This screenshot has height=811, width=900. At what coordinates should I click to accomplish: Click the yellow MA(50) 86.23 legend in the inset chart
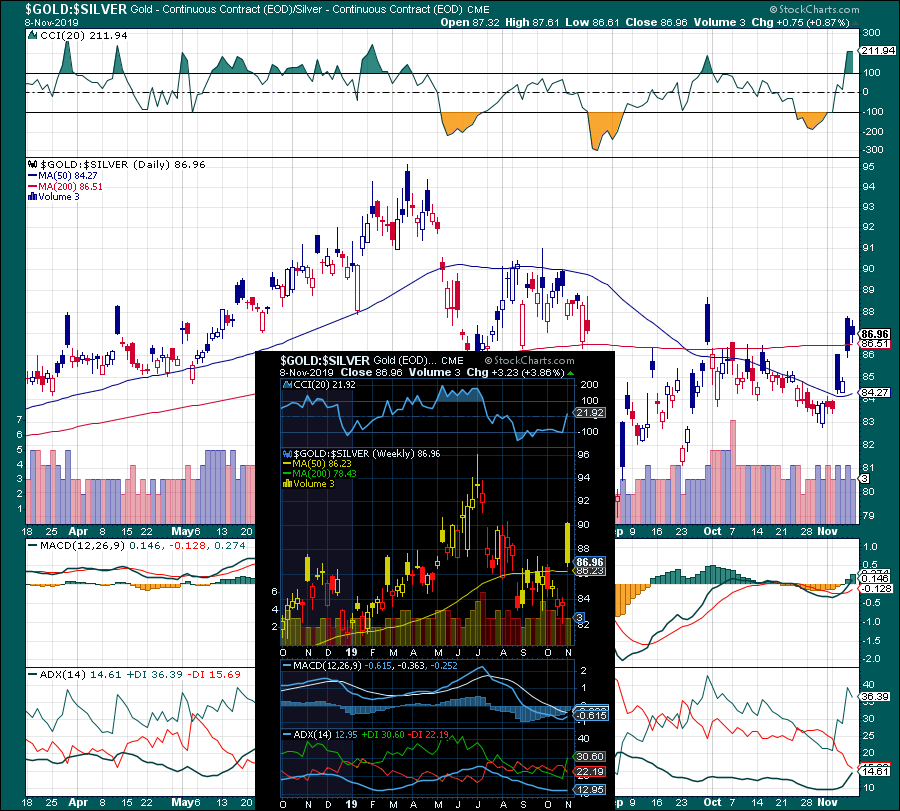pos(317,463)
